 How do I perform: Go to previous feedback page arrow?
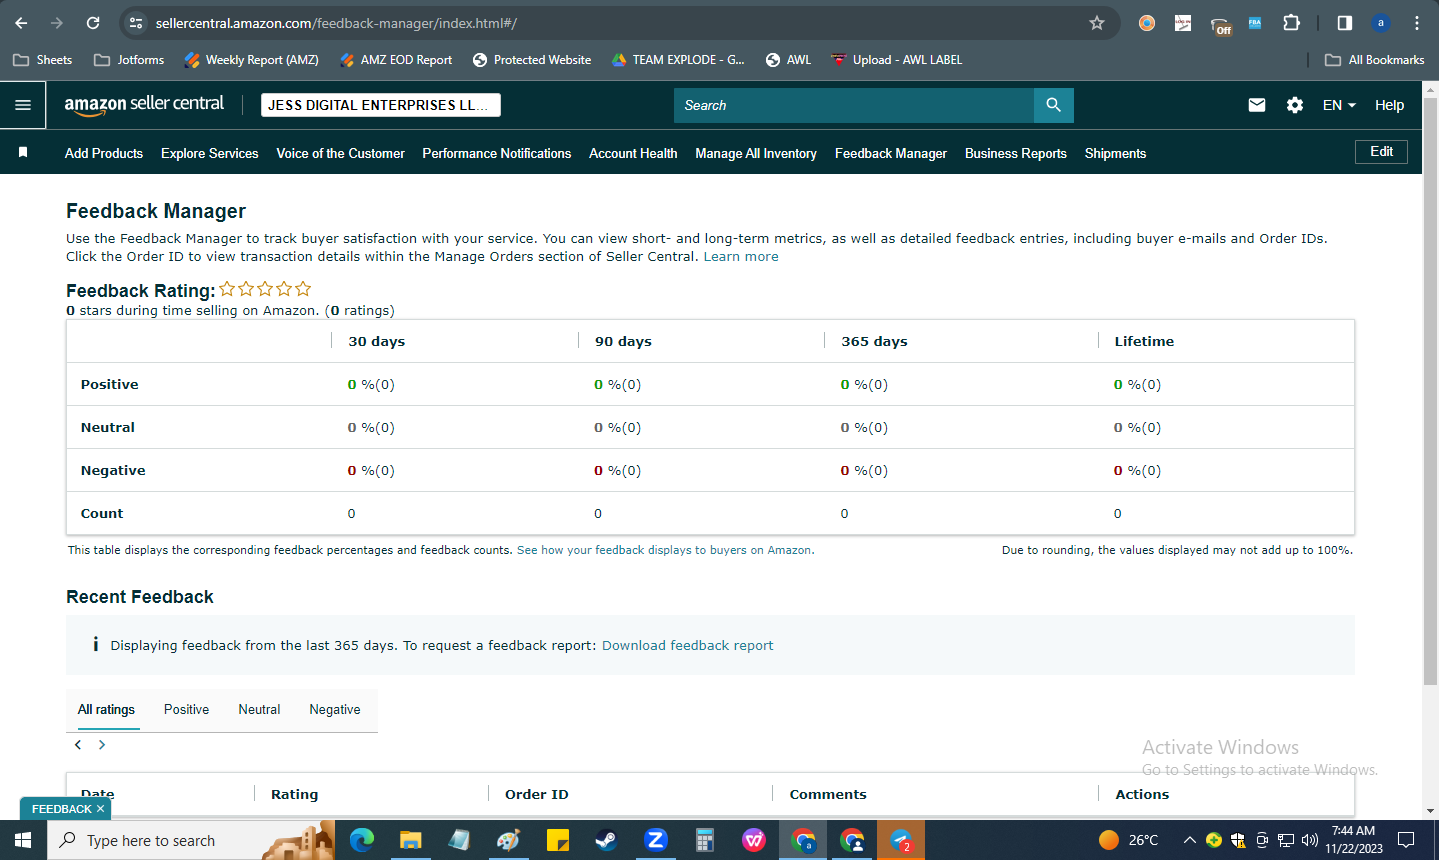pyautogui.click(x=78, y=745)
